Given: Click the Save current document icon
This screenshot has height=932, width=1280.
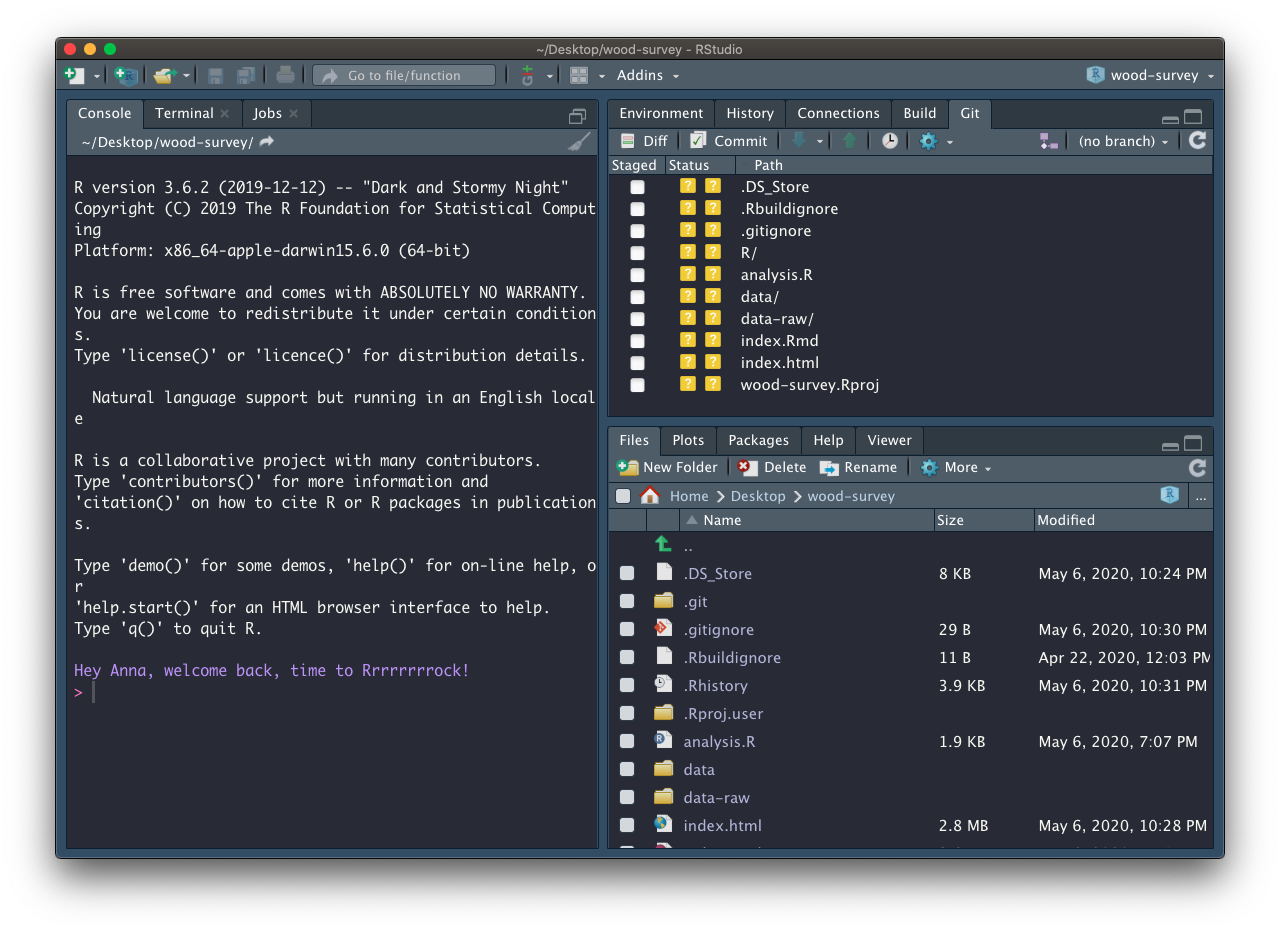Looking at the screenshot, I should pos(215,75).
